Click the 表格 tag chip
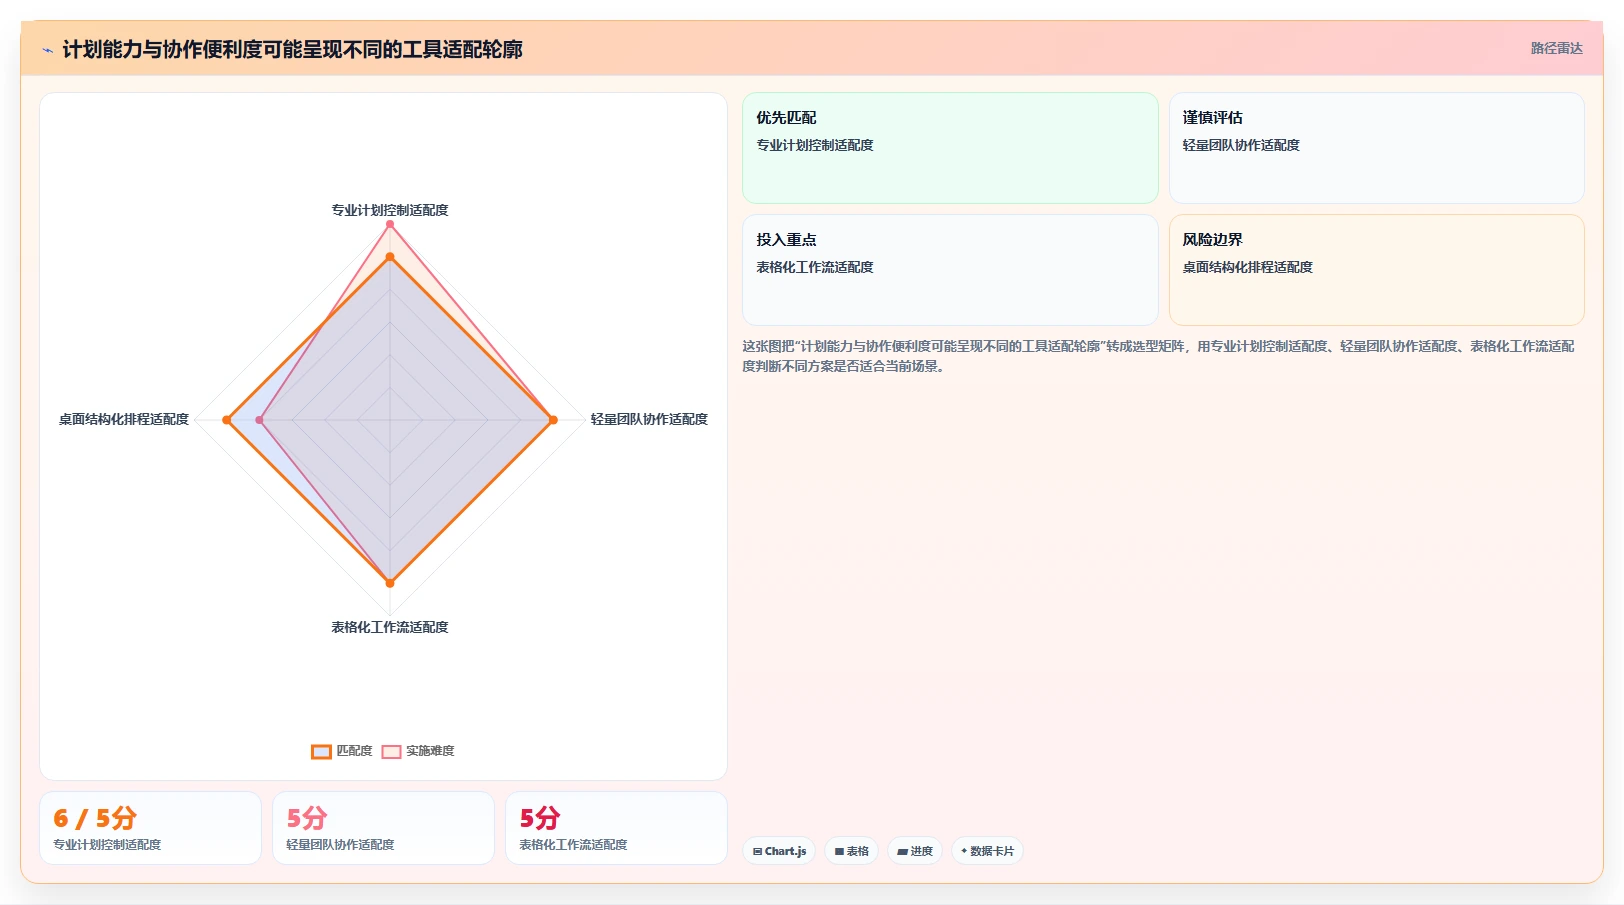Viewport: 1624px width, 905px height. click(852, 851)
